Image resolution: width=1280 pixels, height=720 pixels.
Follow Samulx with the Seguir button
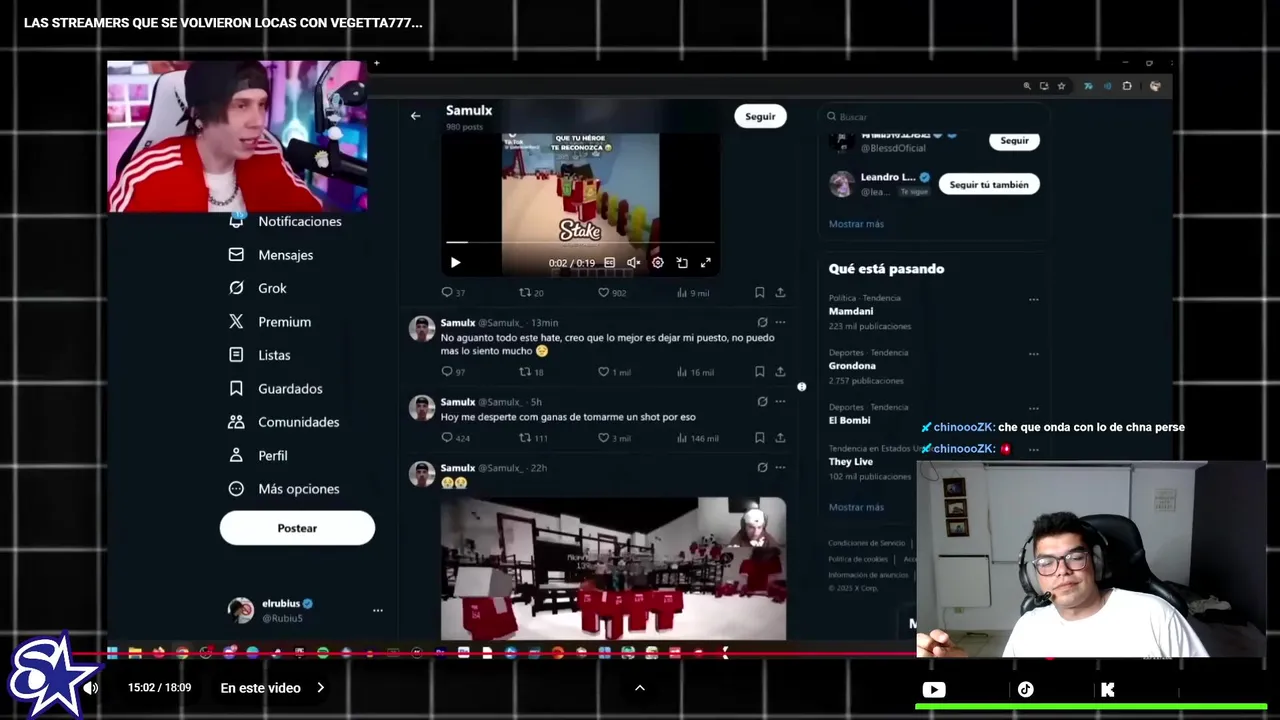760,116
